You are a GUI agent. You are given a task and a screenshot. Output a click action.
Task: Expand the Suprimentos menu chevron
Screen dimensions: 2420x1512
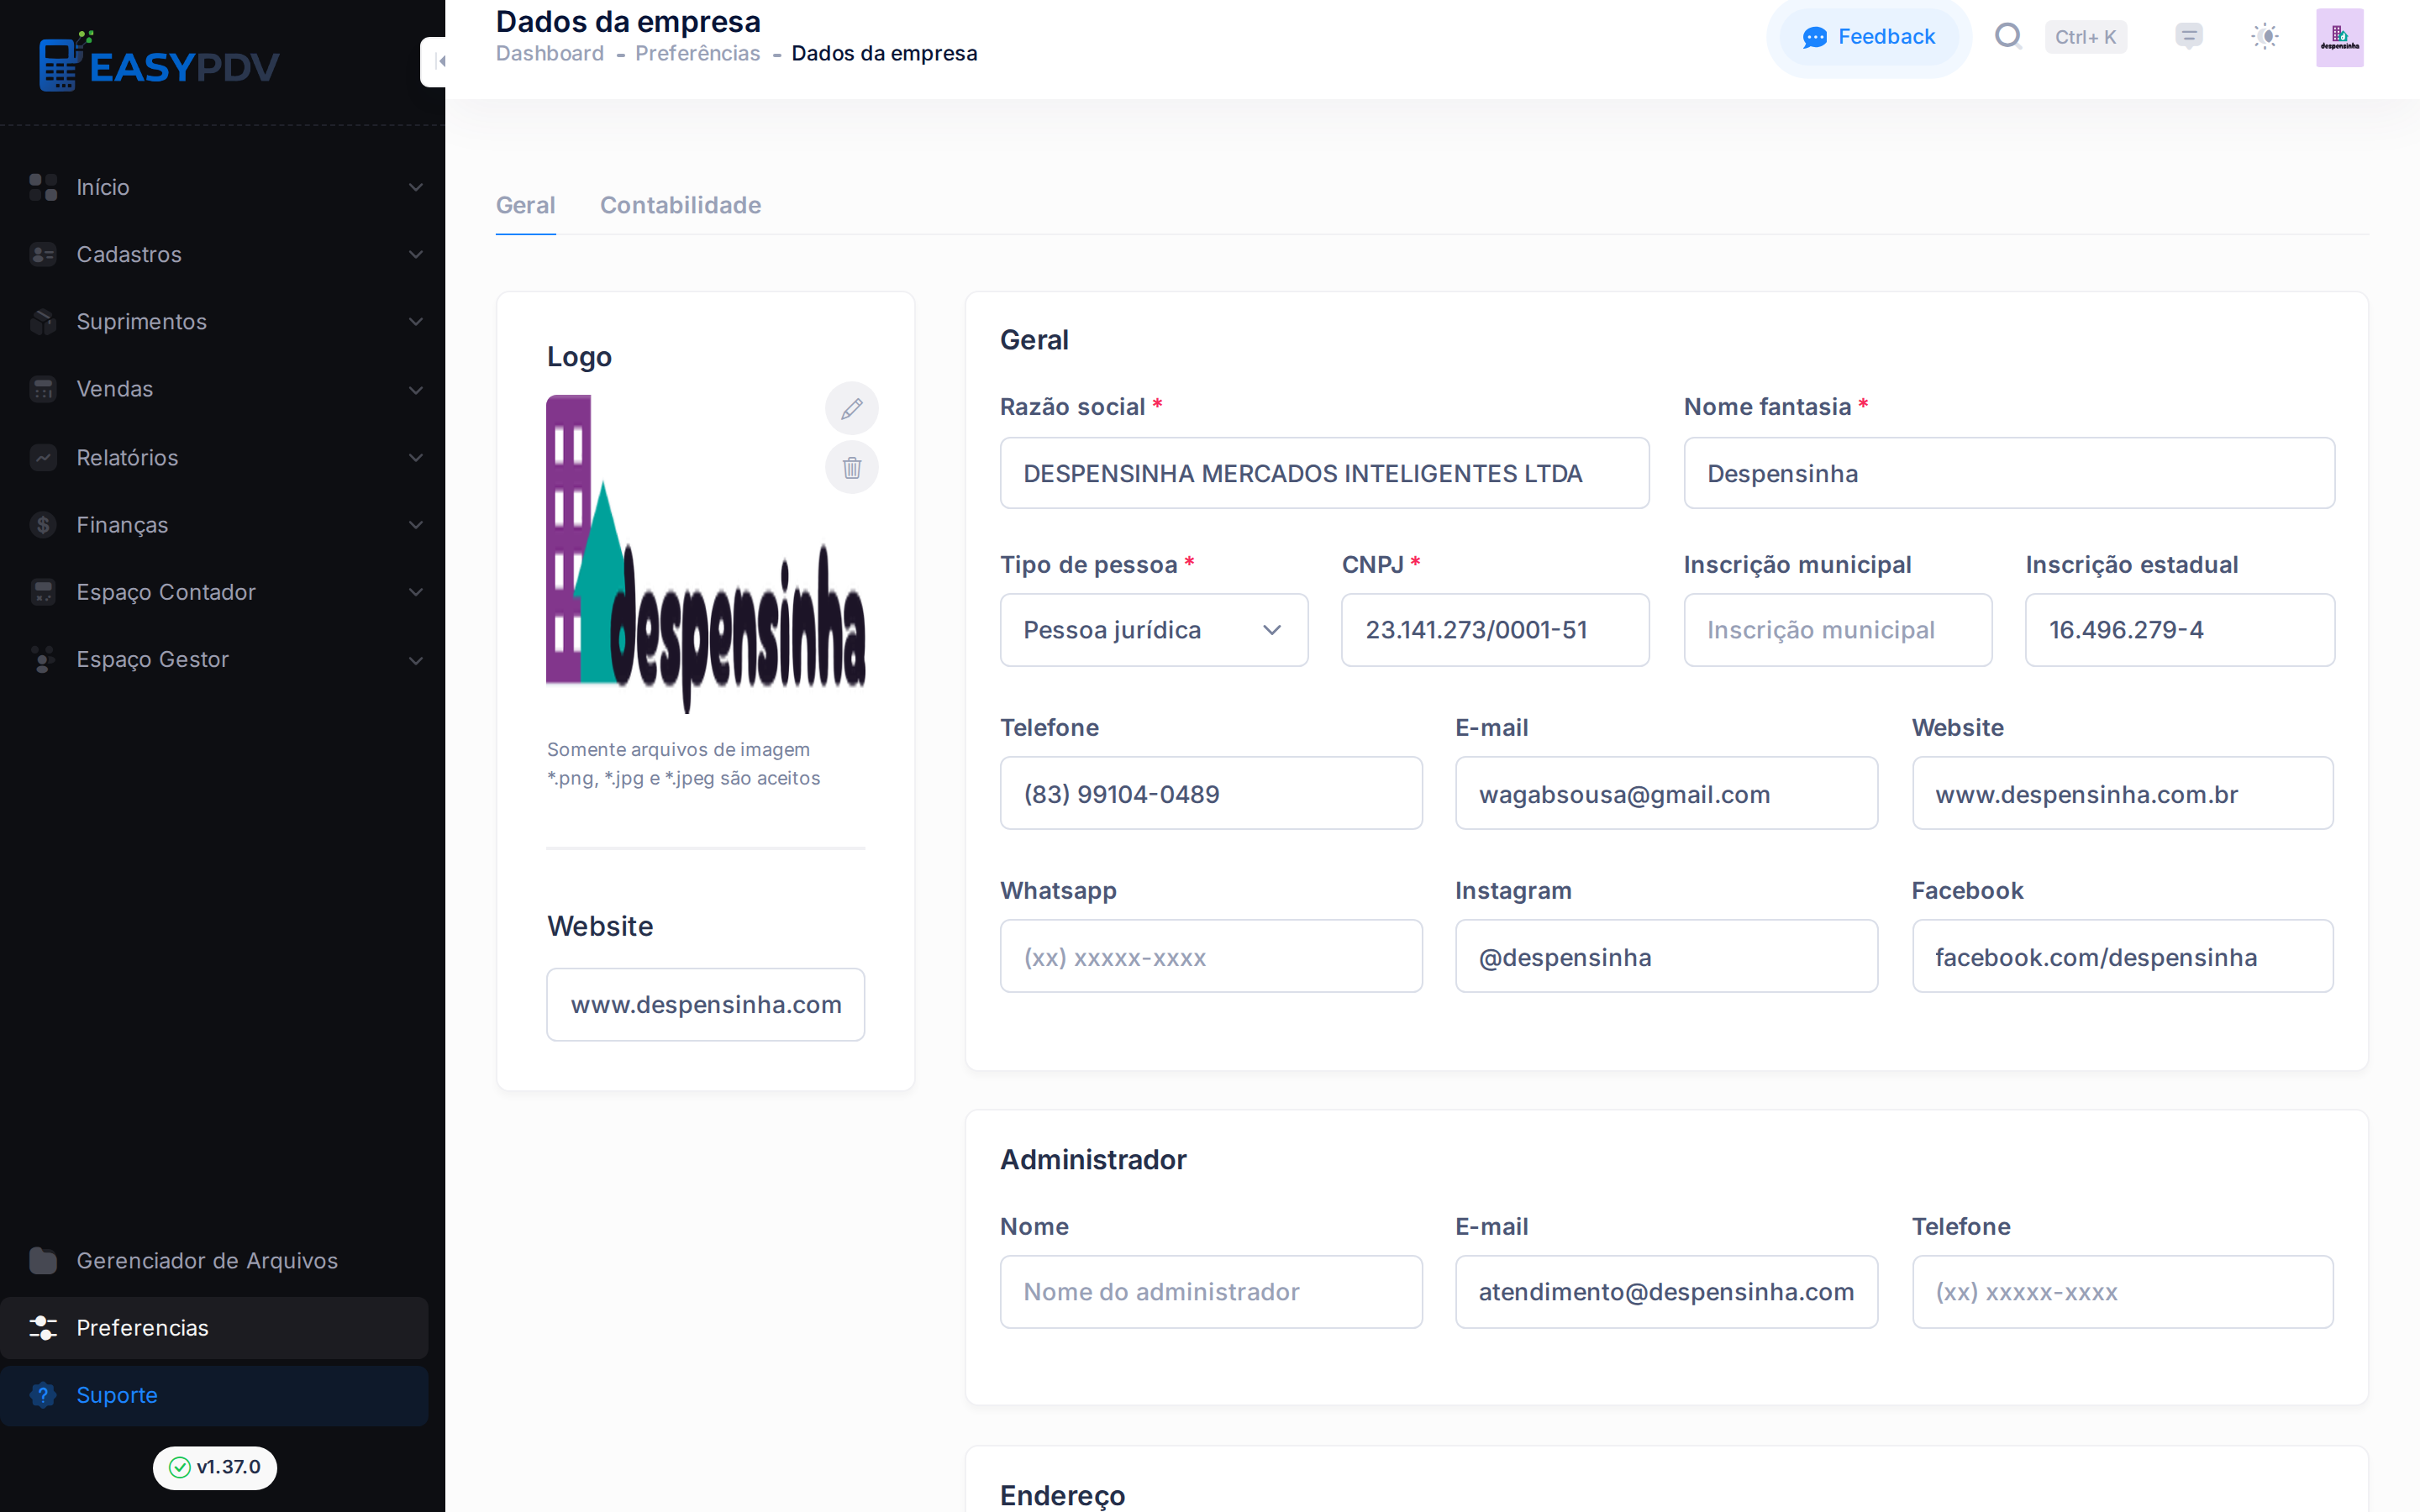[x=416, y=321]
